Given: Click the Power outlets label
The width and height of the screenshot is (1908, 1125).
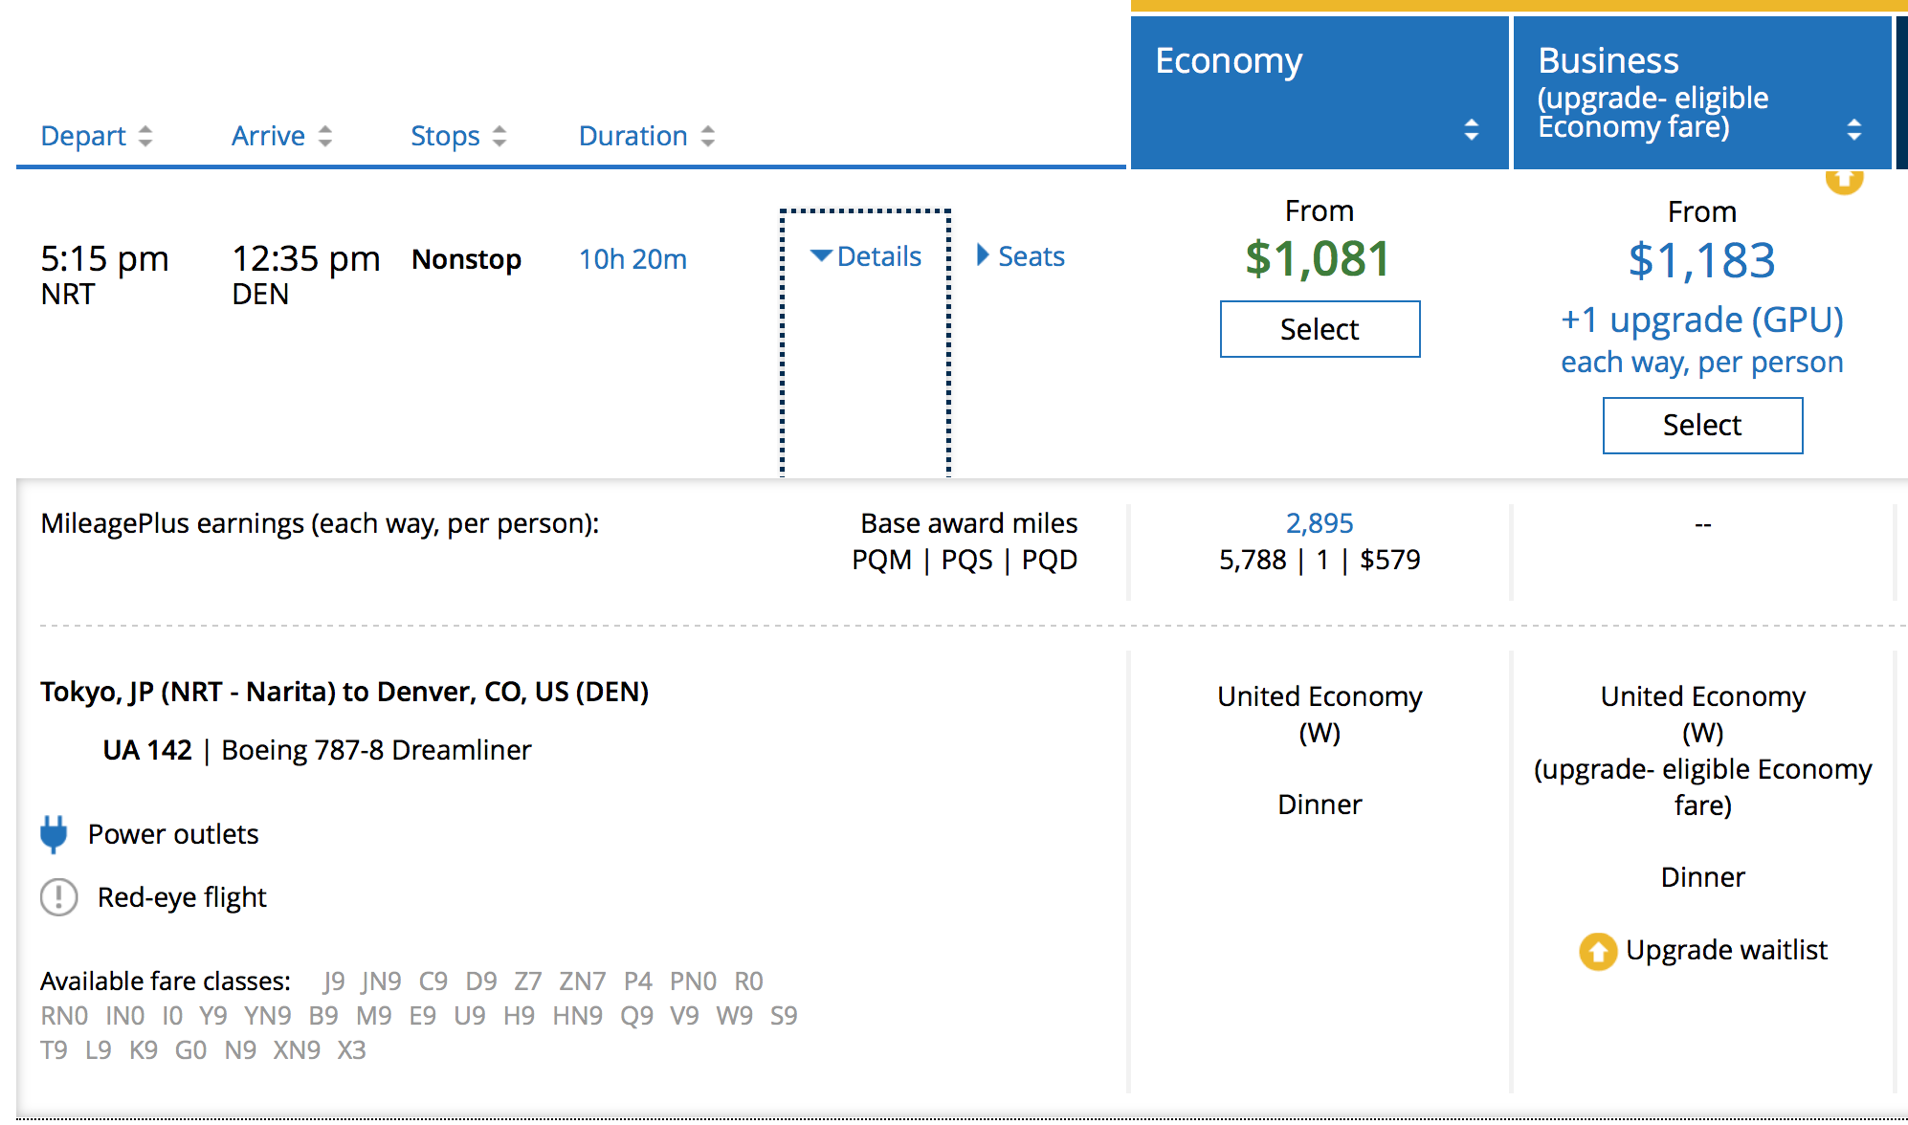Looking at the screenshot, I should (173, 834).
